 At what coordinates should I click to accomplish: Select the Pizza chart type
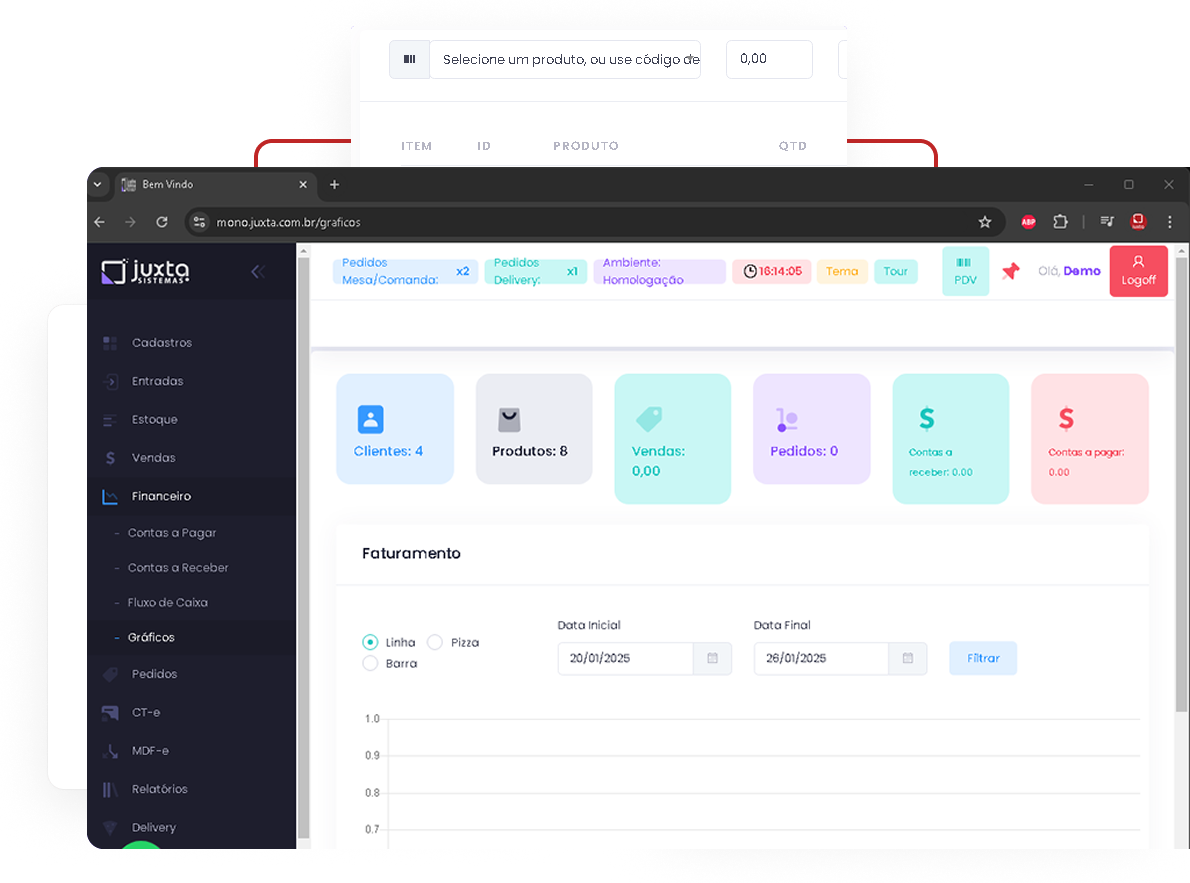point(435,642)
